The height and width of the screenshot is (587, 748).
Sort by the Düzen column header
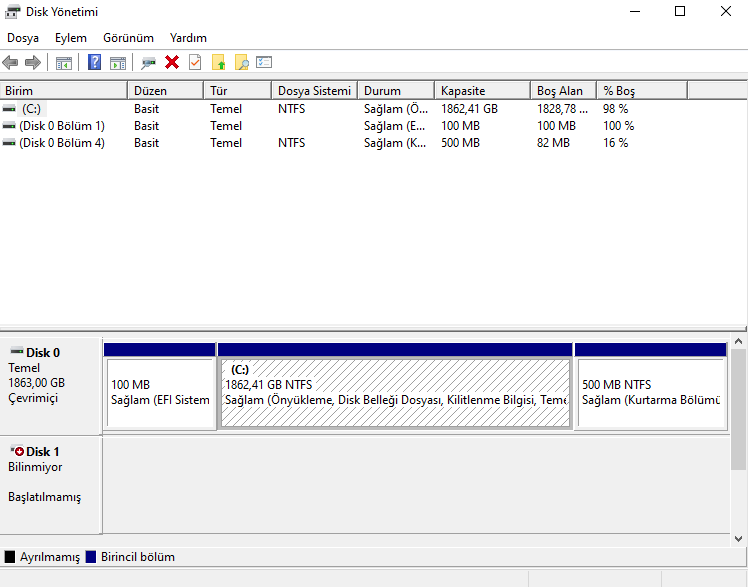[x=166, y=91]
